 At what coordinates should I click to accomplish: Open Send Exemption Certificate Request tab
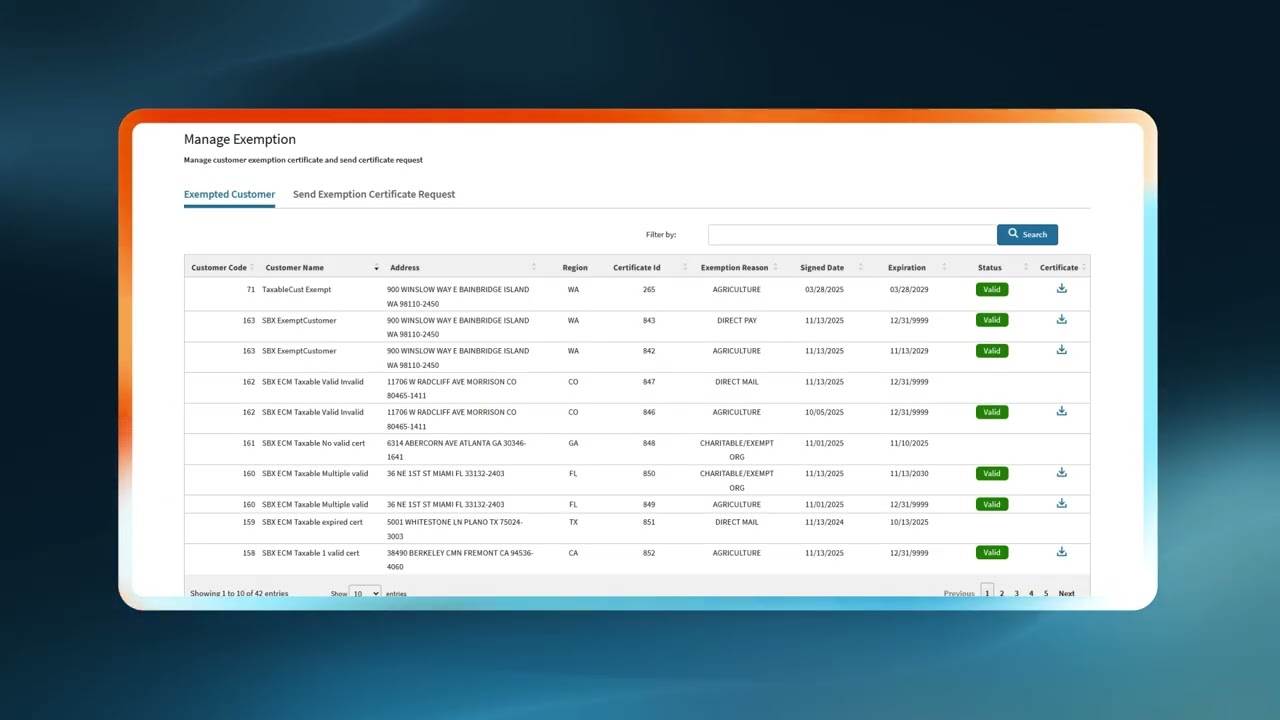[x=374, y=194]
